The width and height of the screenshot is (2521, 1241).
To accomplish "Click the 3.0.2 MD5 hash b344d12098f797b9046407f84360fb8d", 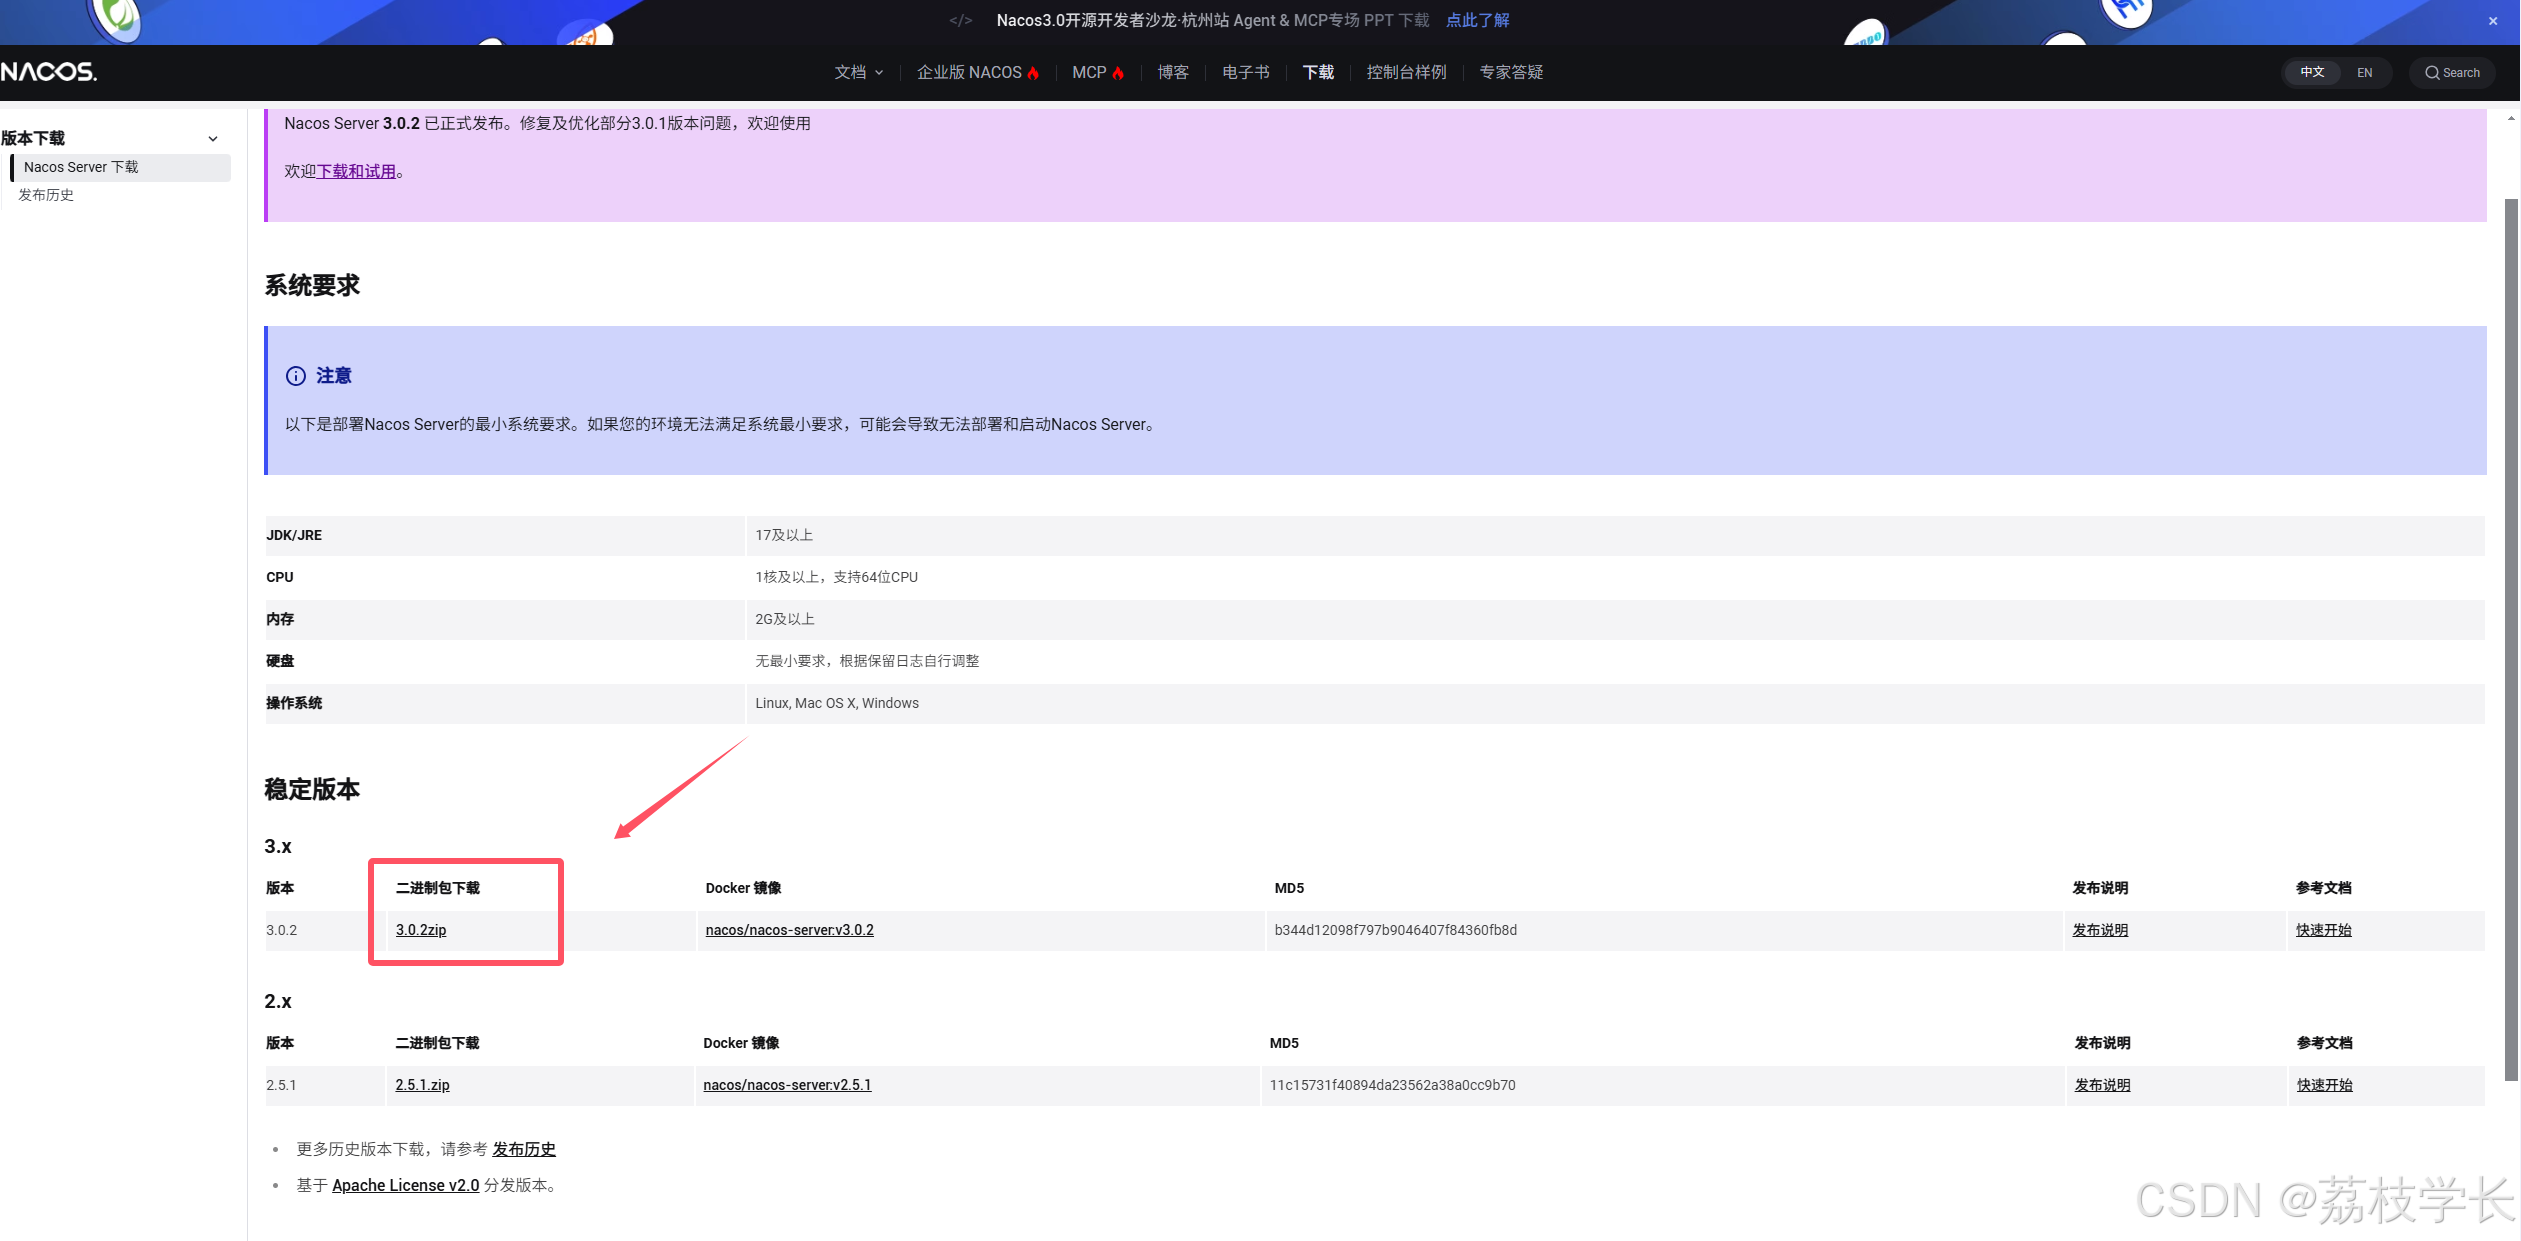I will pos(1395,930).
